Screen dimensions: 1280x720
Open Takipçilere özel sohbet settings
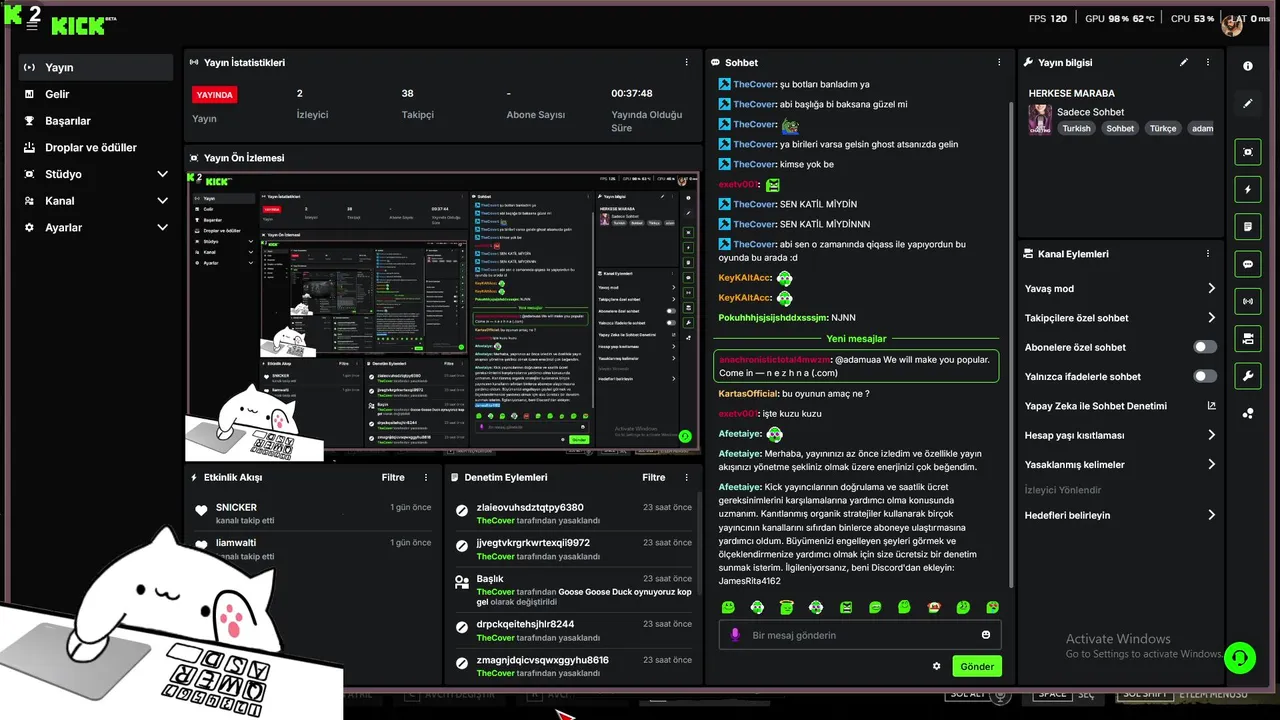click(x=1120, y=318)
